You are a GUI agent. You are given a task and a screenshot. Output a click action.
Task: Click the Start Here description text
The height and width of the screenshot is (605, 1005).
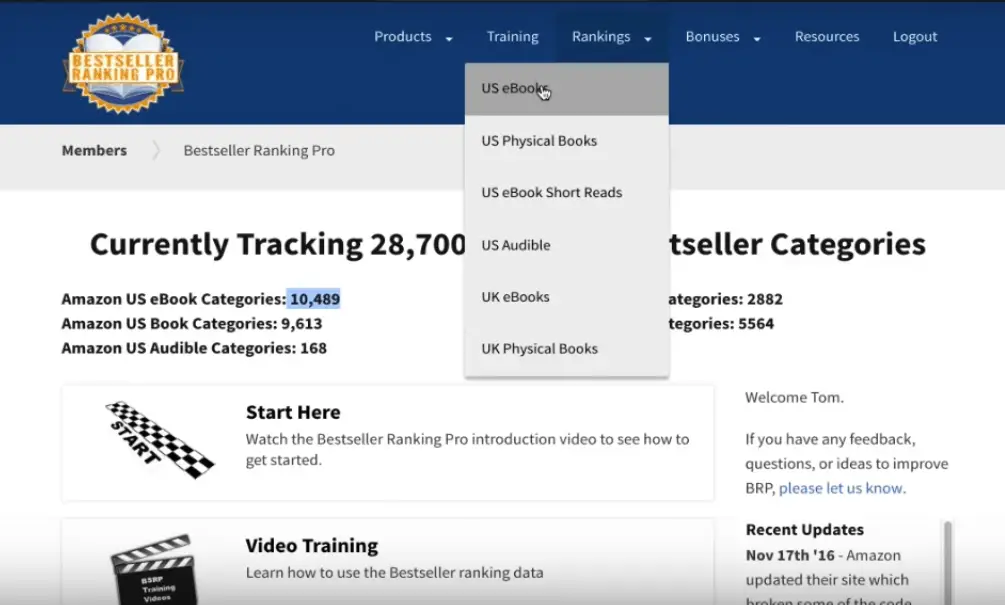coord(467,449)
